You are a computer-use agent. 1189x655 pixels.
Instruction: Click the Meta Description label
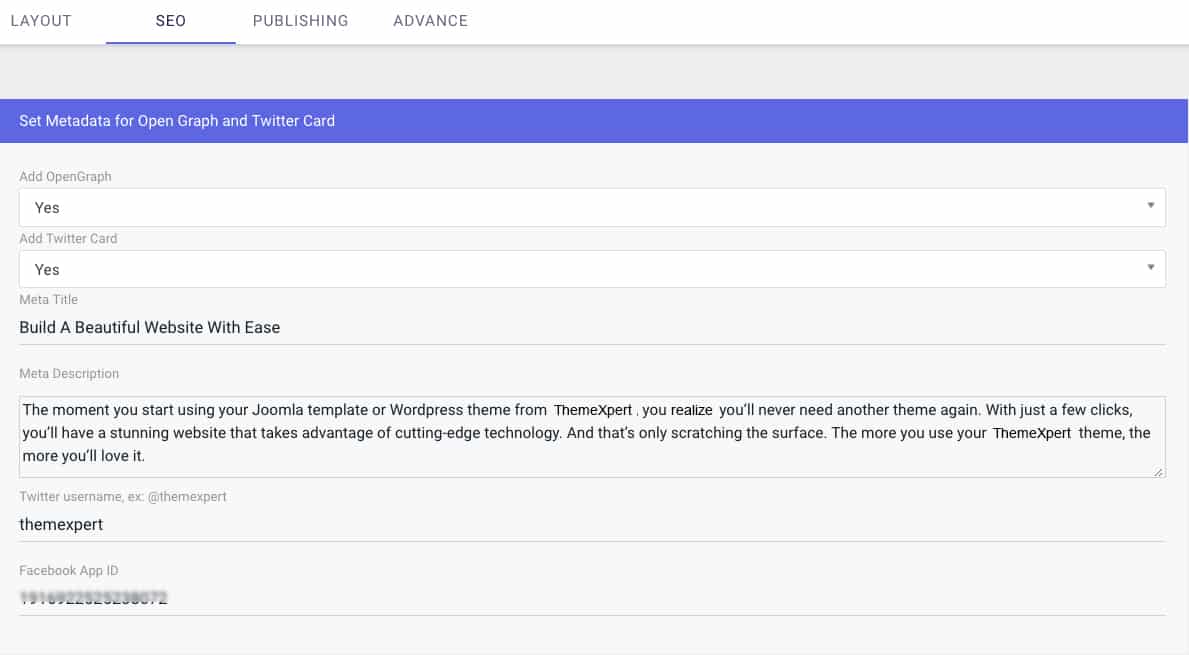pyautogui.click(x=69, y=373)
